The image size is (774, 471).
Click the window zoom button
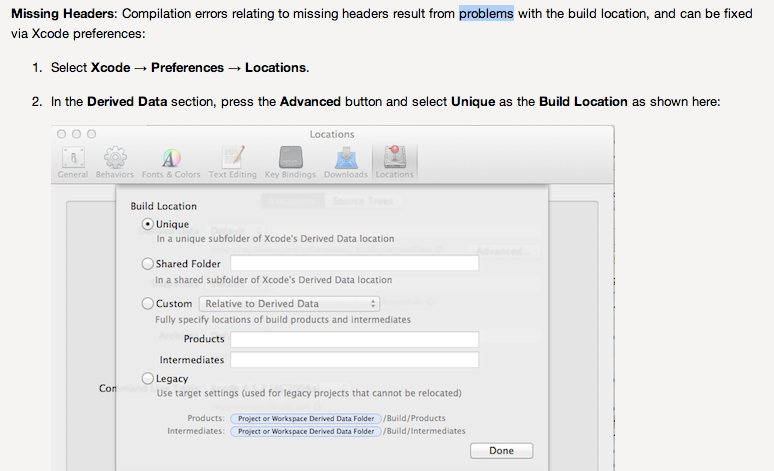click(x=91, y=134)
